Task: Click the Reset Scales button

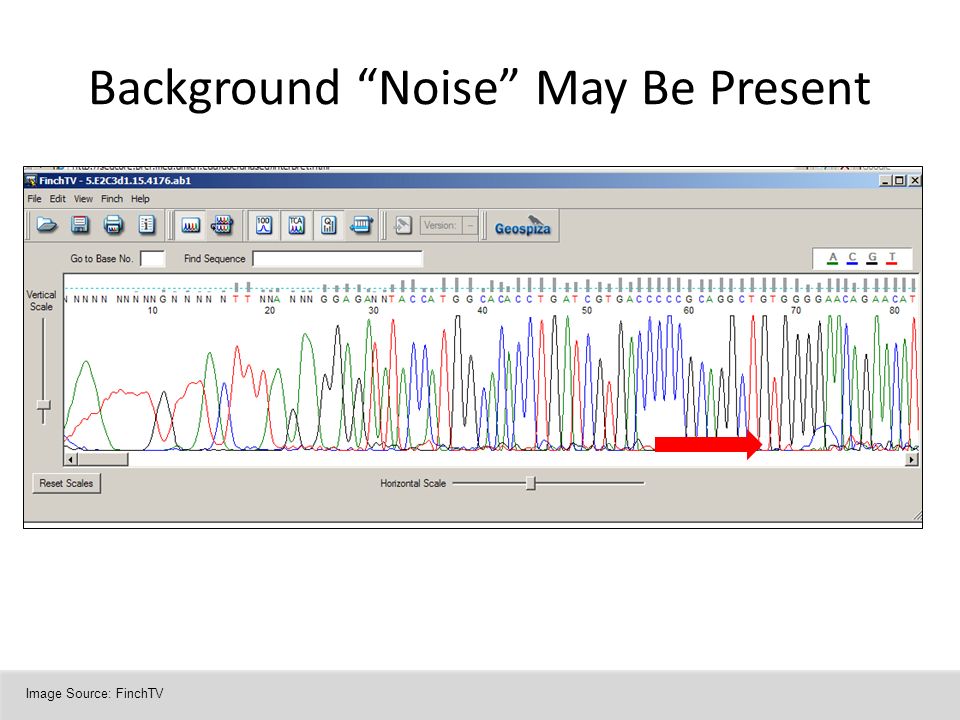Action: [66, 483]
